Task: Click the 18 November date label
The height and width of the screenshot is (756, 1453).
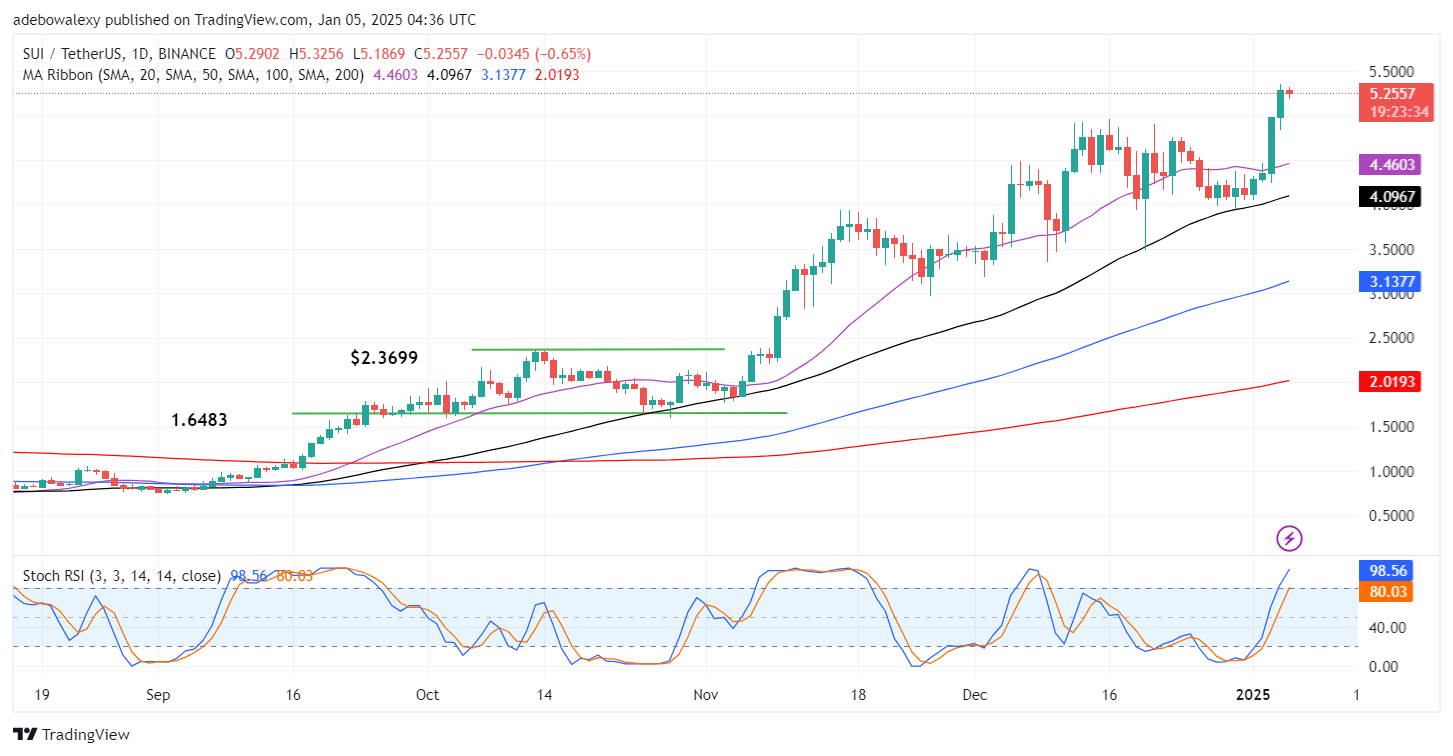Action: click(857, 694)
